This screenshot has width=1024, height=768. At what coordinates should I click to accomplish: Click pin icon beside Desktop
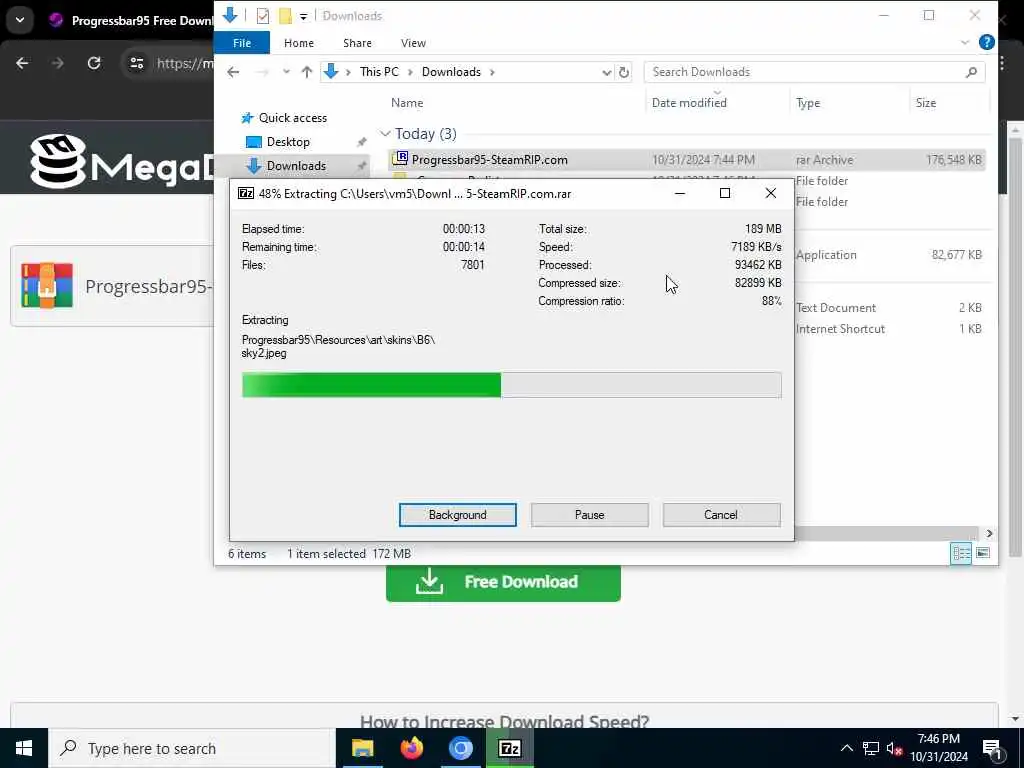click(x=361, y=142)
